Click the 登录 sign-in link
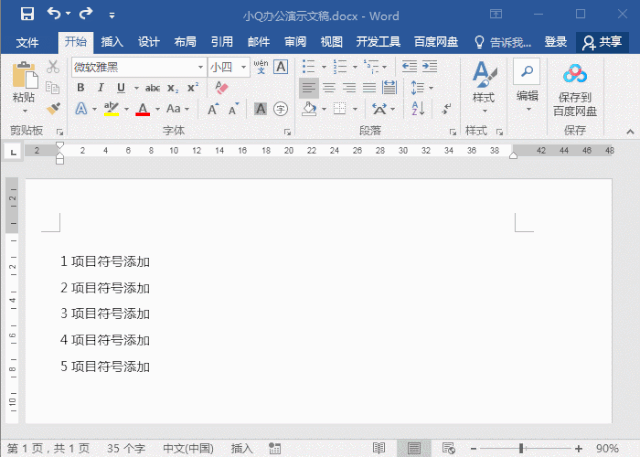This screenshot has height=457, width=640. (x=556, y=42)
